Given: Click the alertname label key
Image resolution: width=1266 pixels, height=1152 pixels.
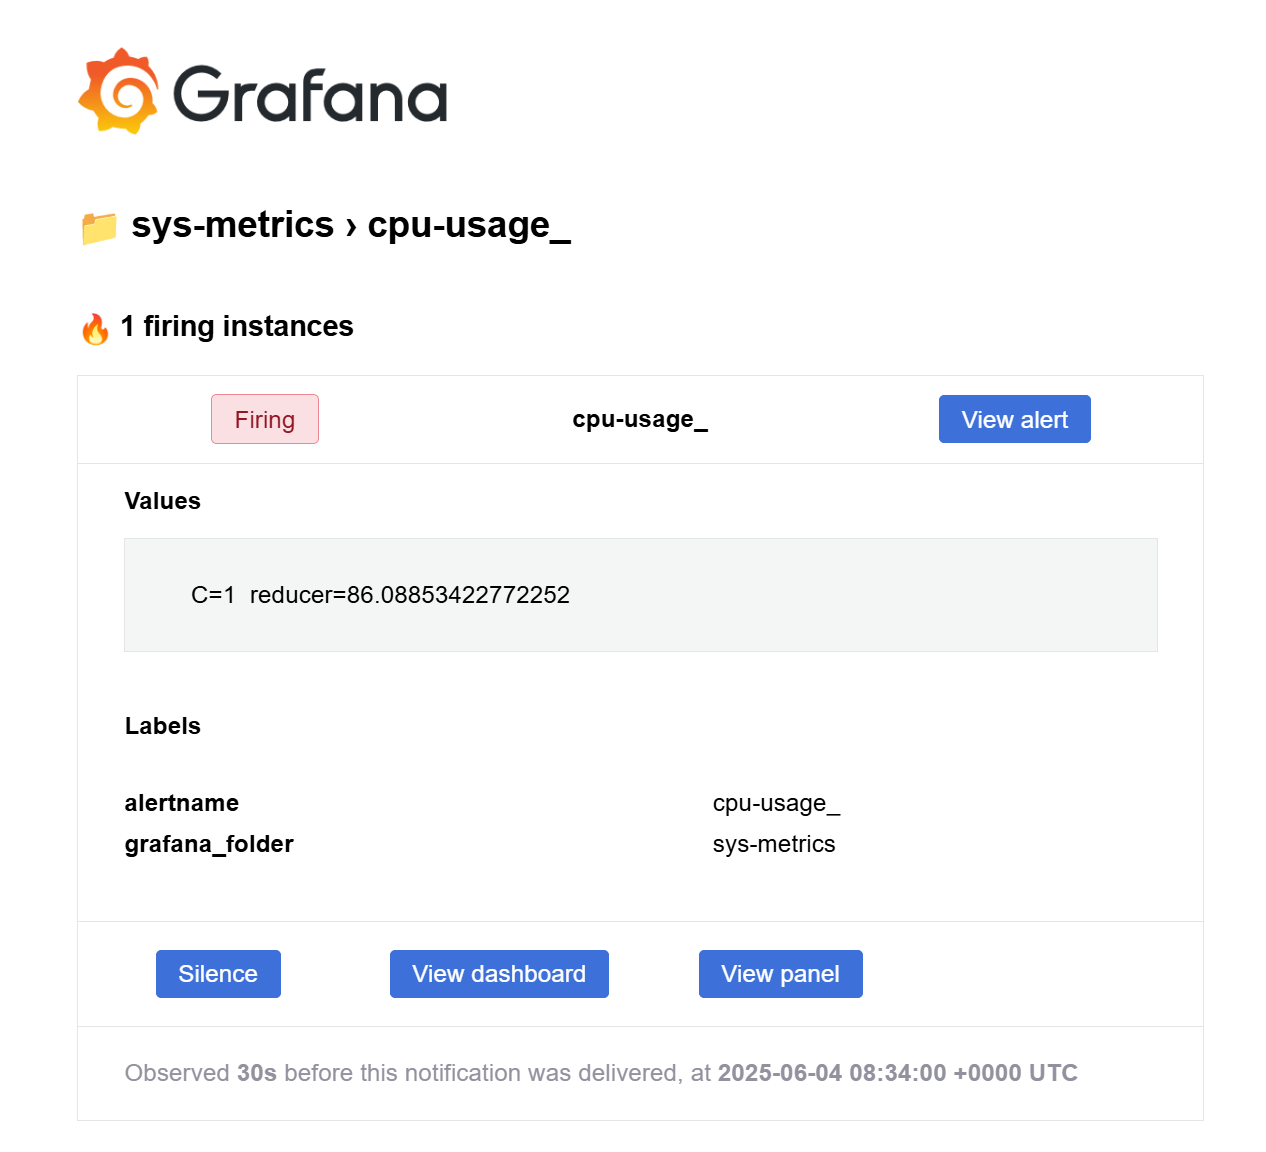Looking at the screenshot, I should click(x=182, y=803).
